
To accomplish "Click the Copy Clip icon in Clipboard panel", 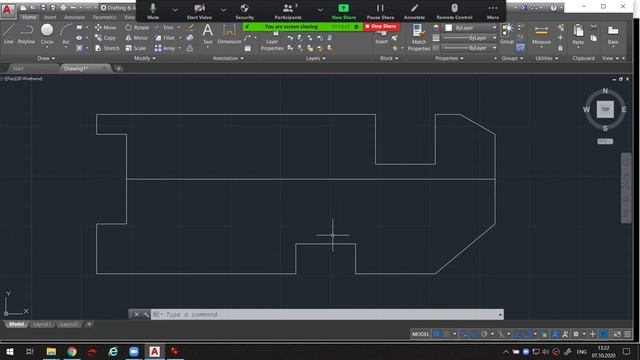I will [593, 38].
